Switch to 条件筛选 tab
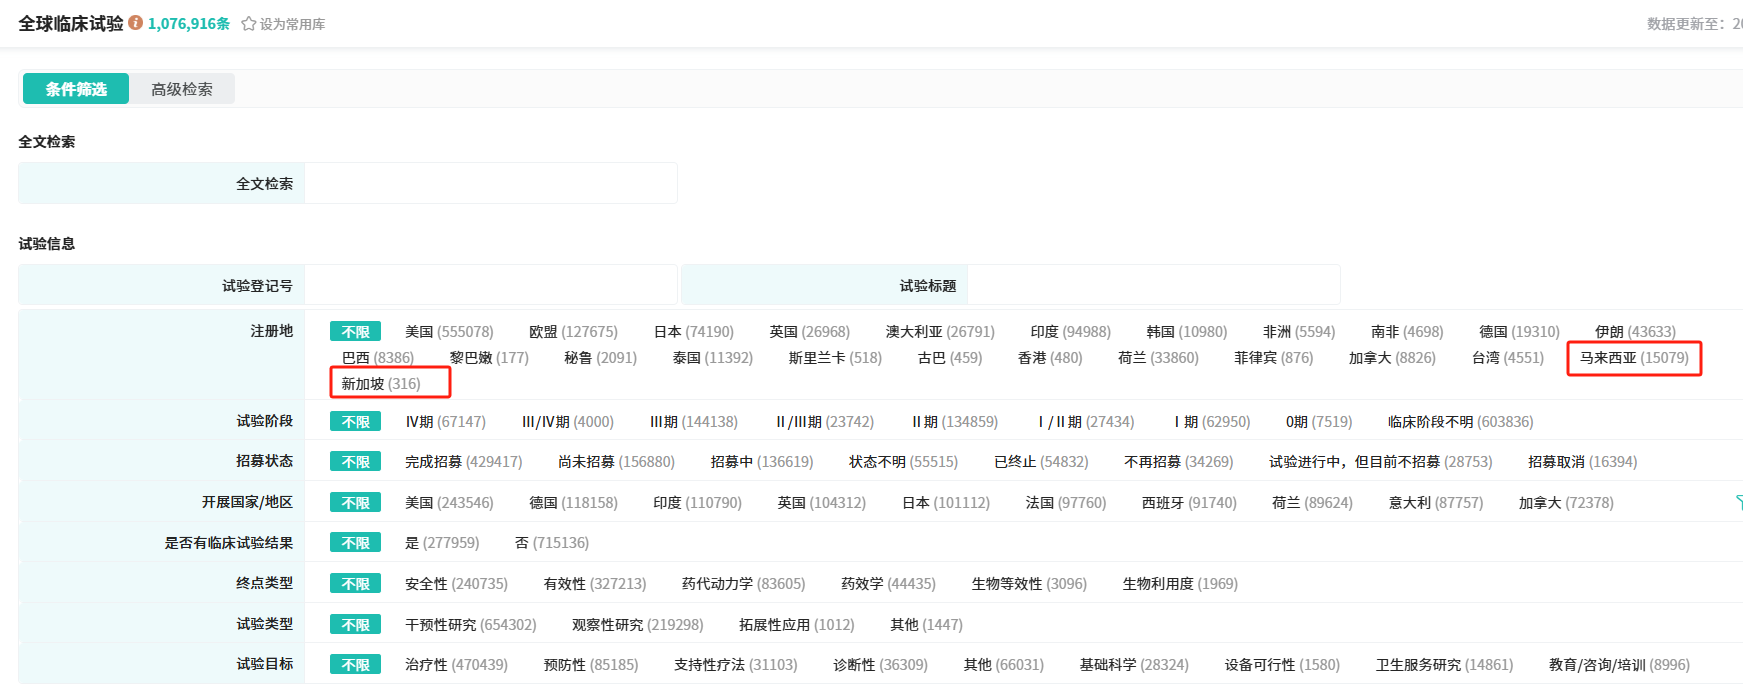 [76, 89]
